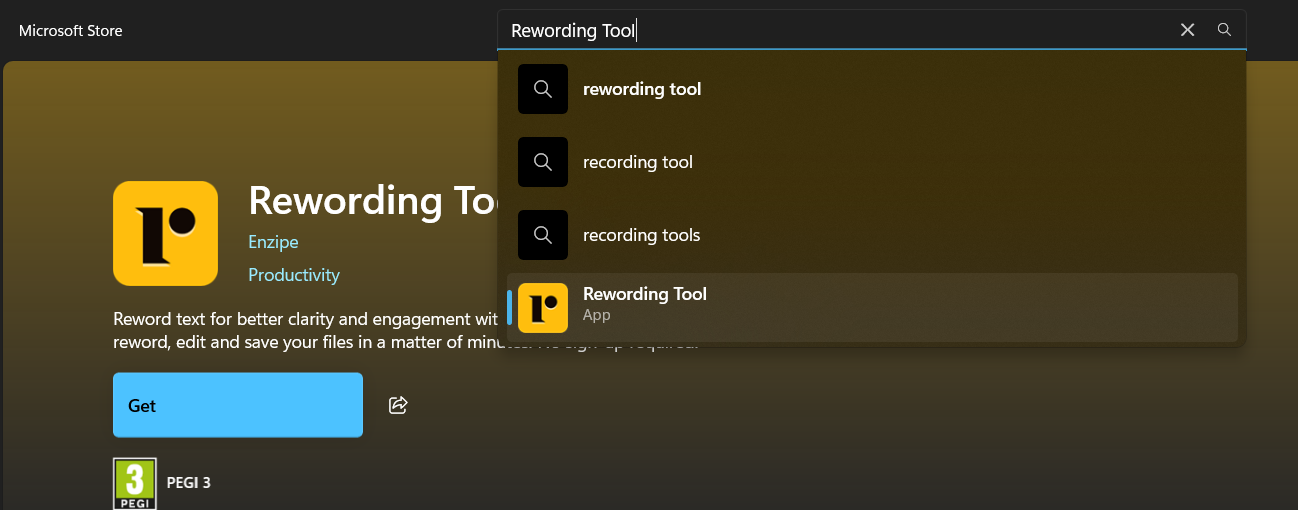Click the small Rewording Tool icon in suggestions
Screen dimensions: 1298x510
coord(543,307)
